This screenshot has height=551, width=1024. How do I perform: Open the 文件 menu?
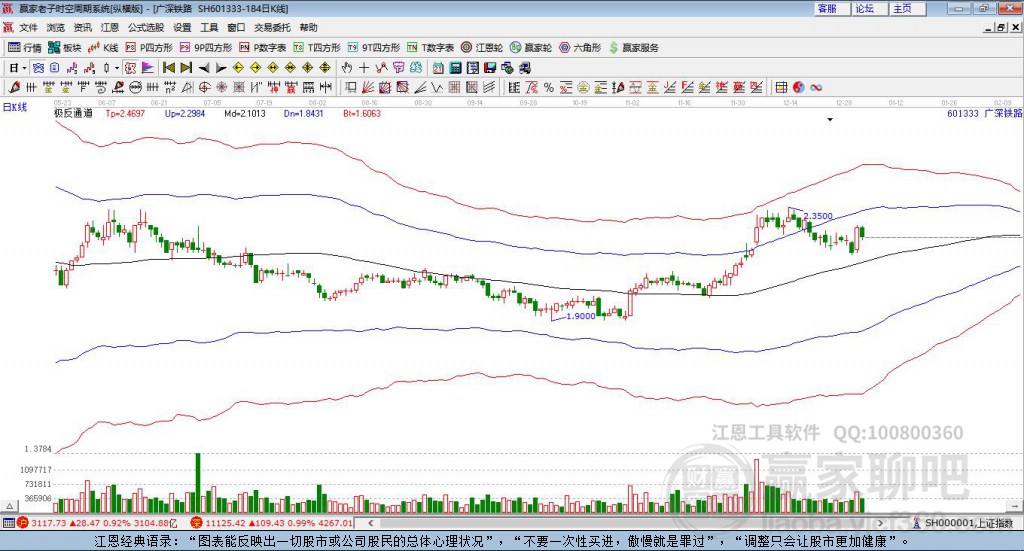tap(28, 27)
